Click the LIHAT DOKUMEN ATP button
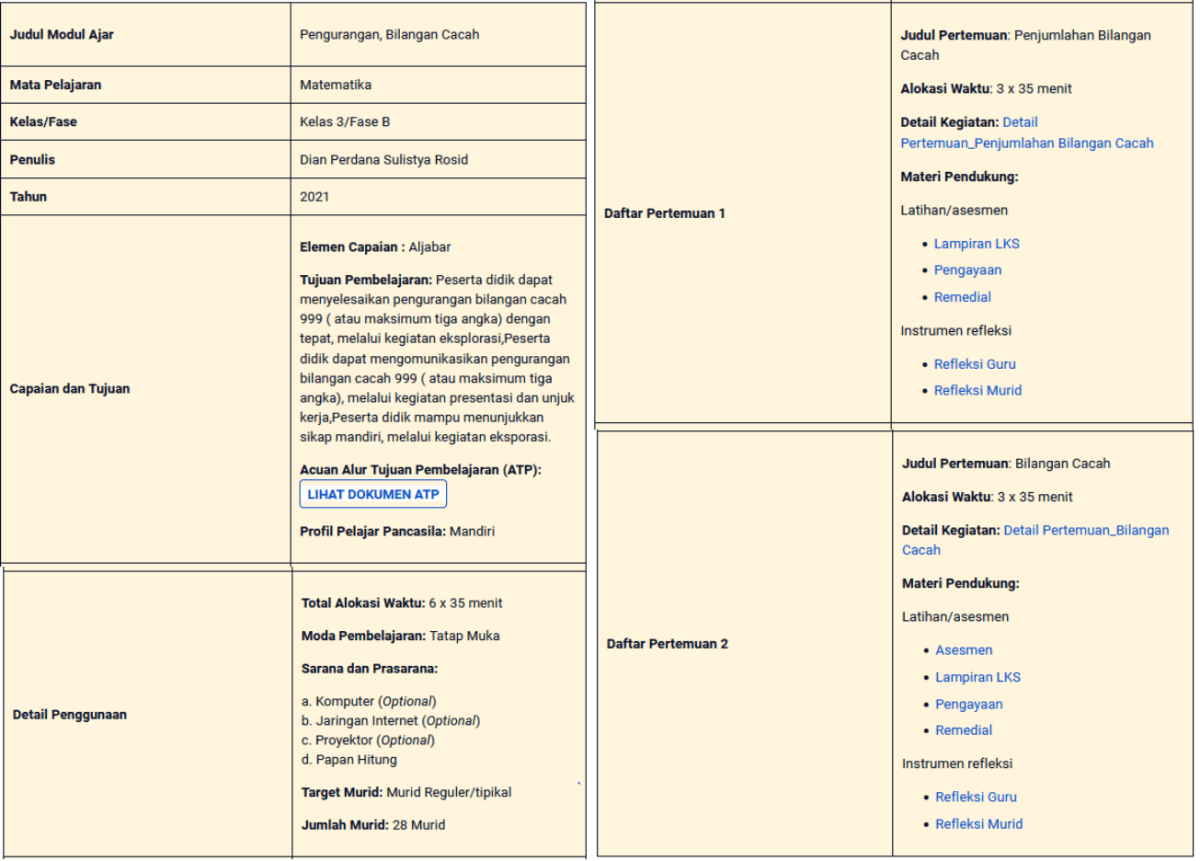 [x=373, y=495]
